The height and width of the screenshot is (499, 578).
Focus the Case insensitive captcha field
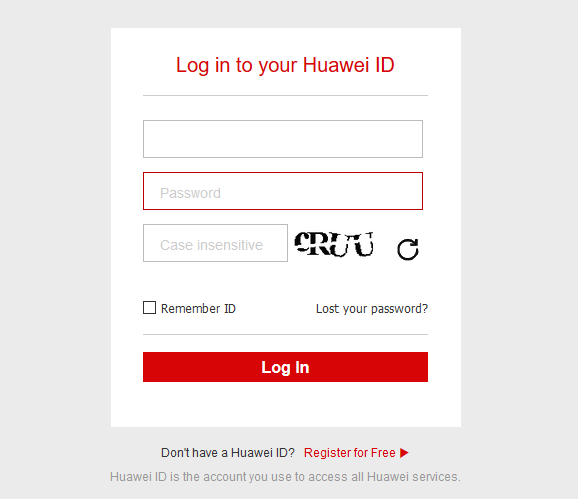click(x=215, y=243)
